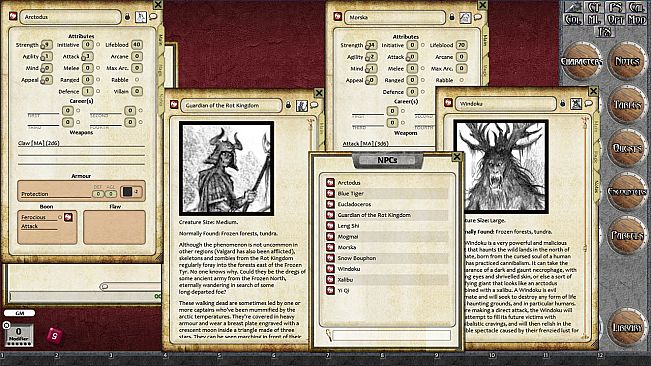Click the wand icon left of CT
This screenshot has width=651, height=366.
pos(573,7)
